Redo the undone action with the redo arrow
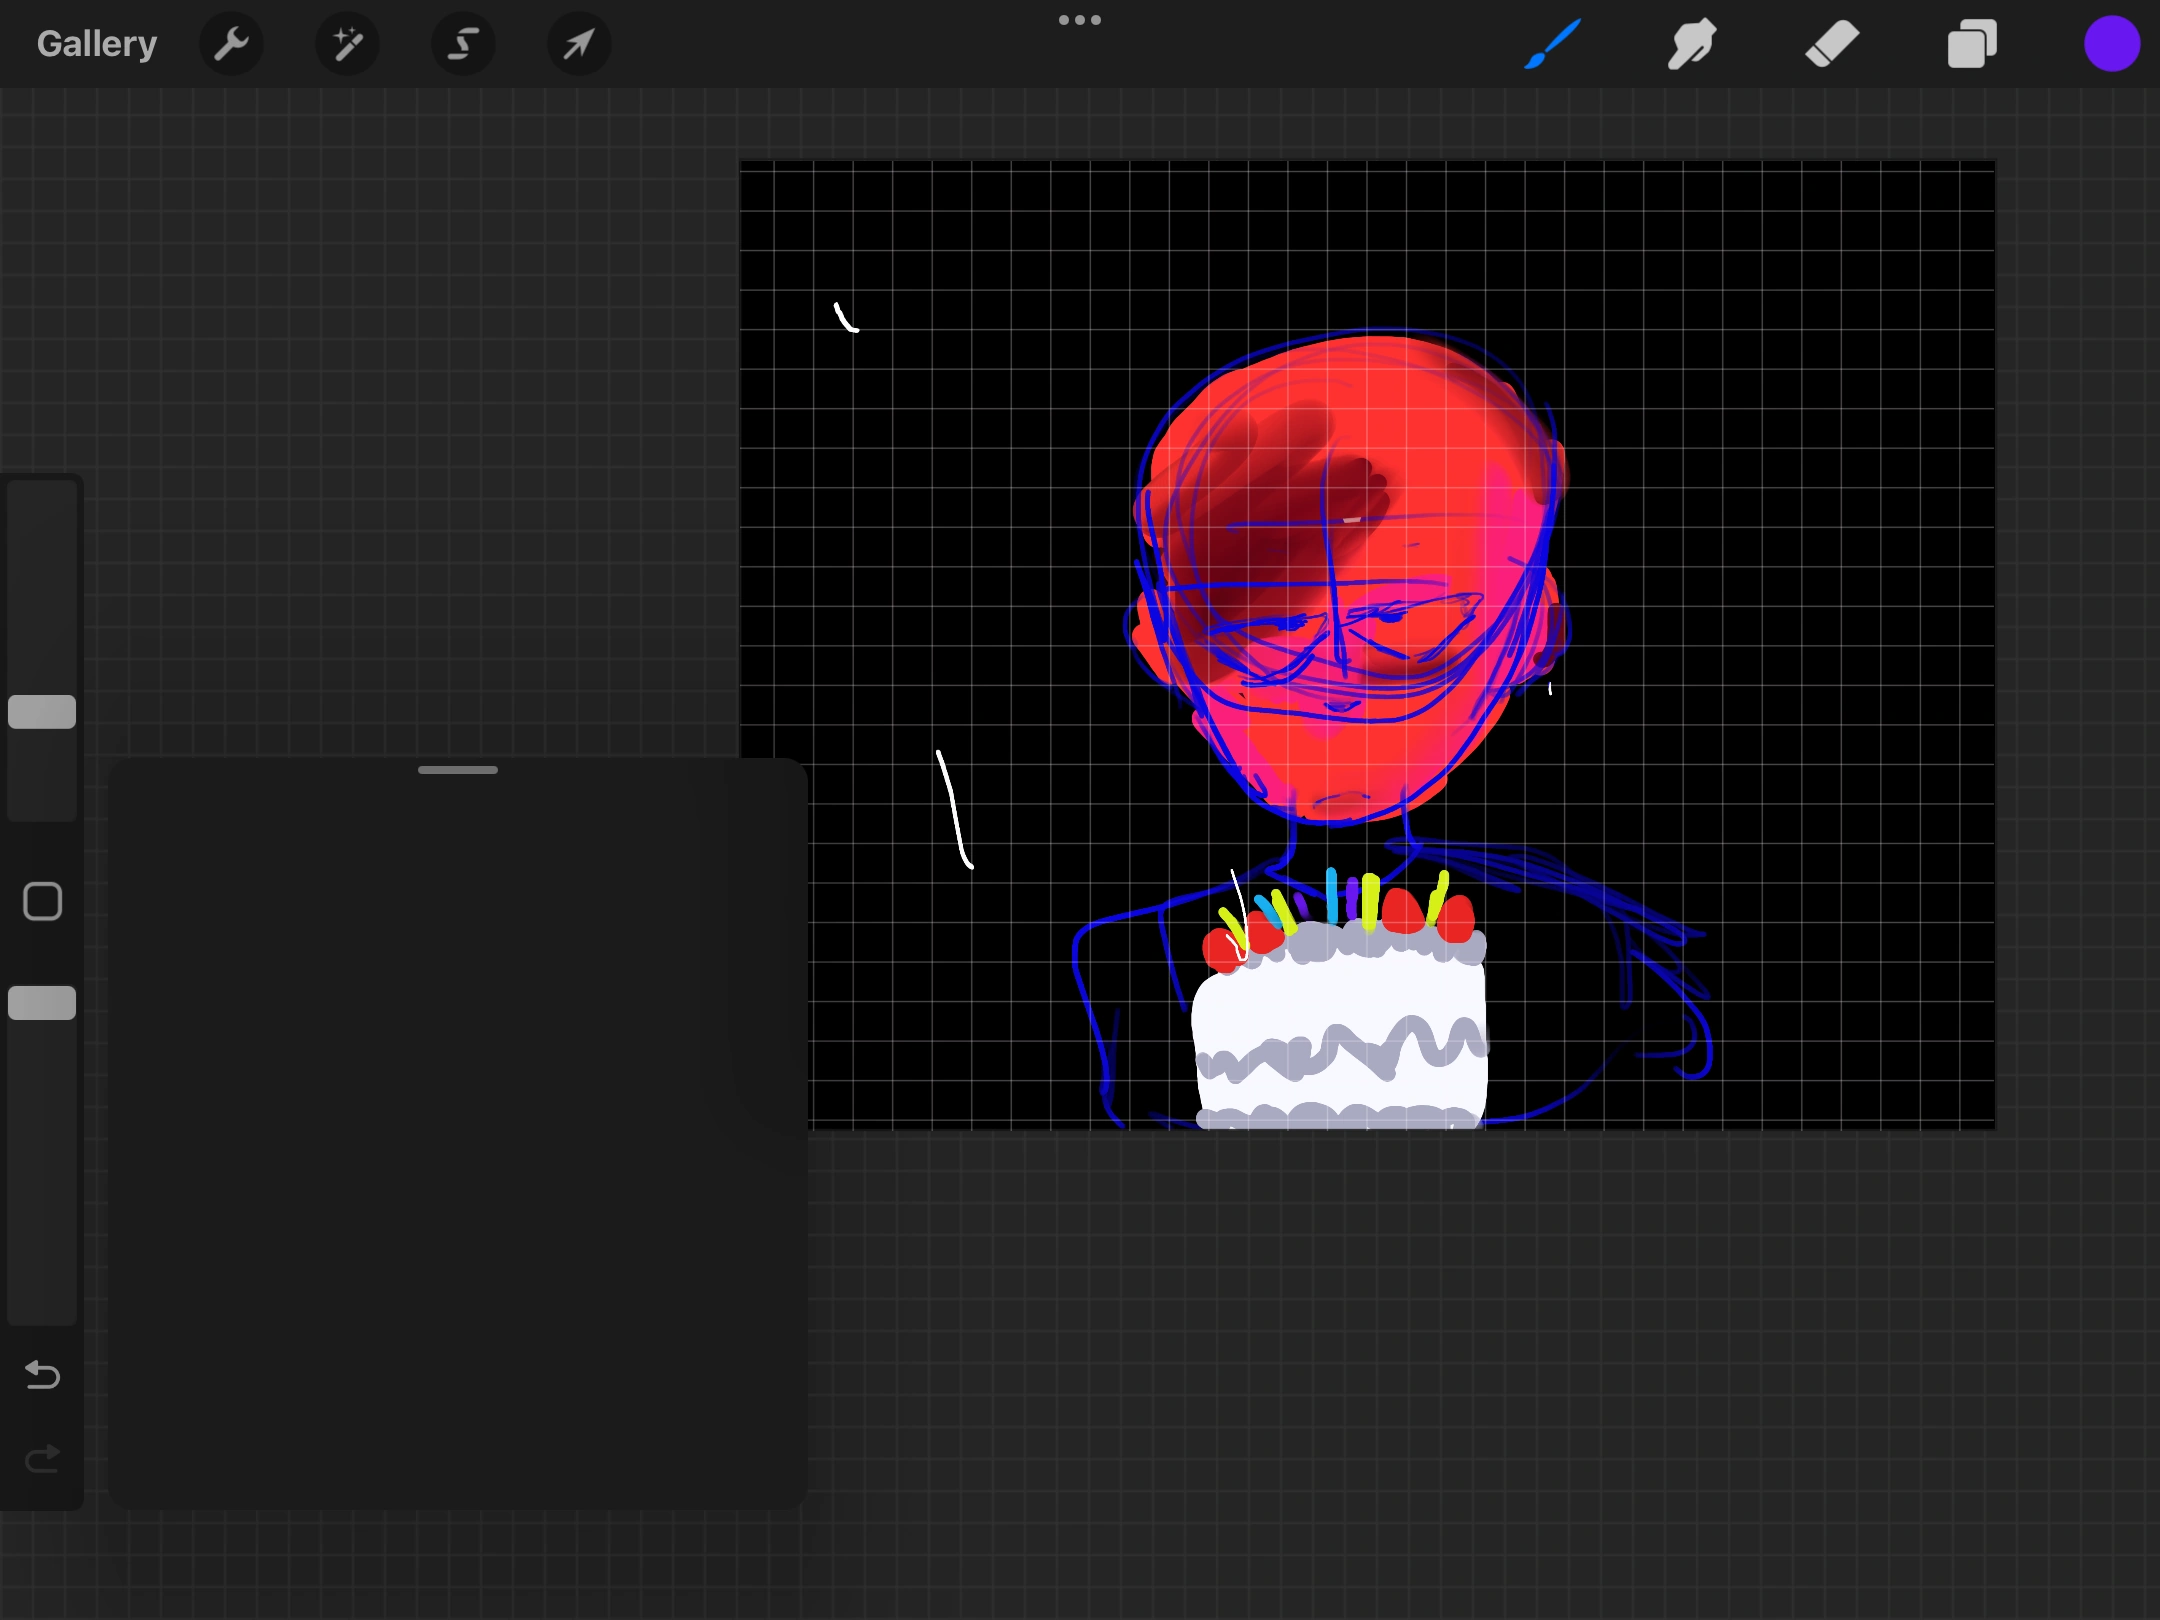This screenshot has width=2160, height=1620. tap(41, 1459)
